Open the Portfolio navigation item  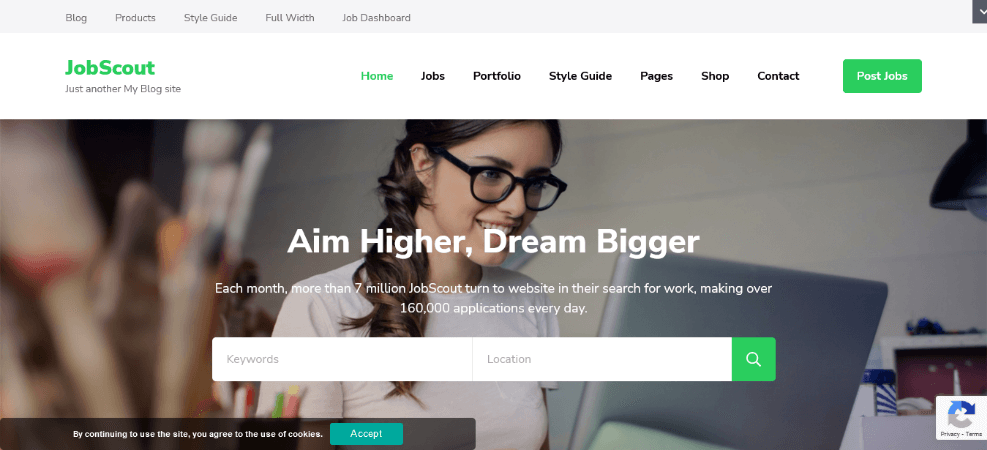497,76
